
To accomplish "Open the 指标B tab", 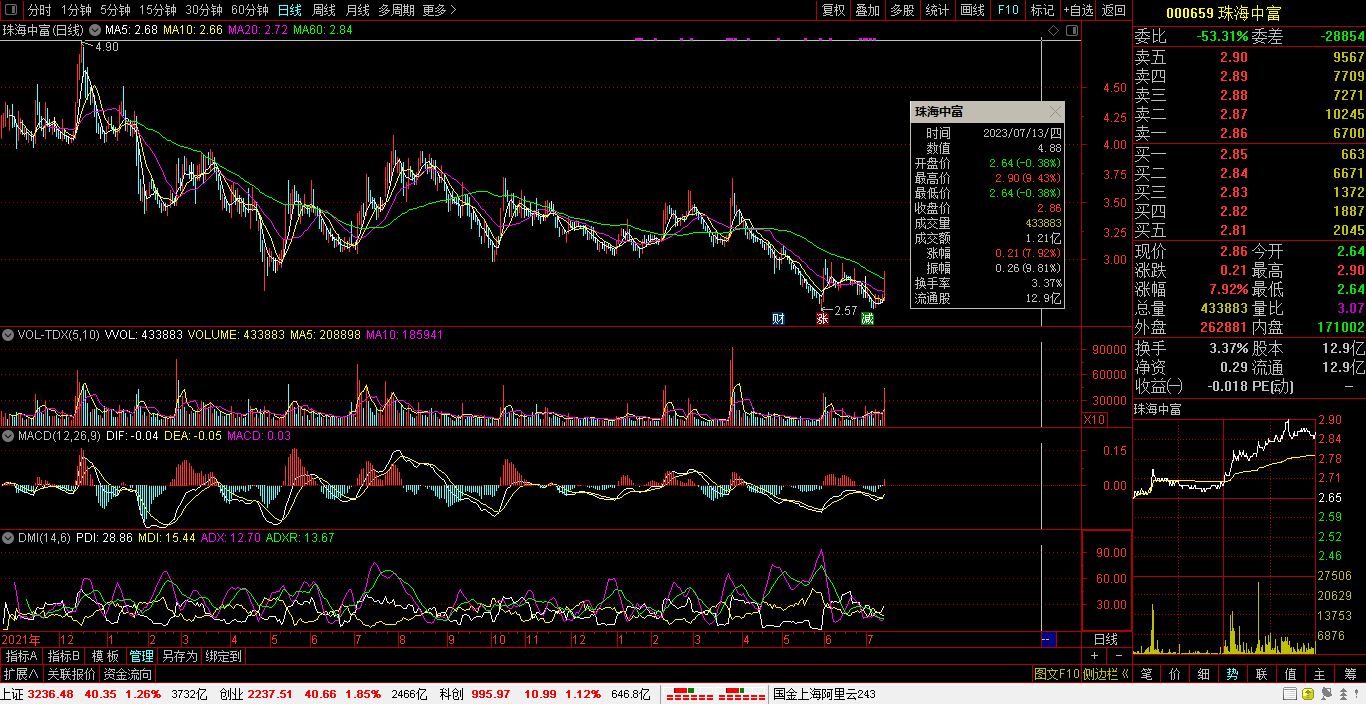I will coord(63,656).
